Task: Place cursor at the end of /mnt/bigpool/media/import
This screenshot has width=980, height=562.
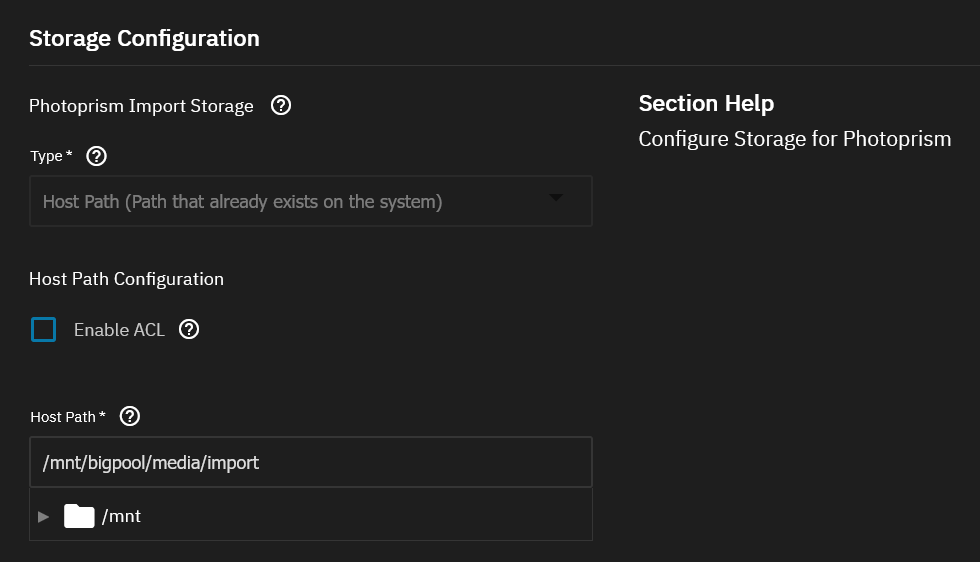Action: 260,463
